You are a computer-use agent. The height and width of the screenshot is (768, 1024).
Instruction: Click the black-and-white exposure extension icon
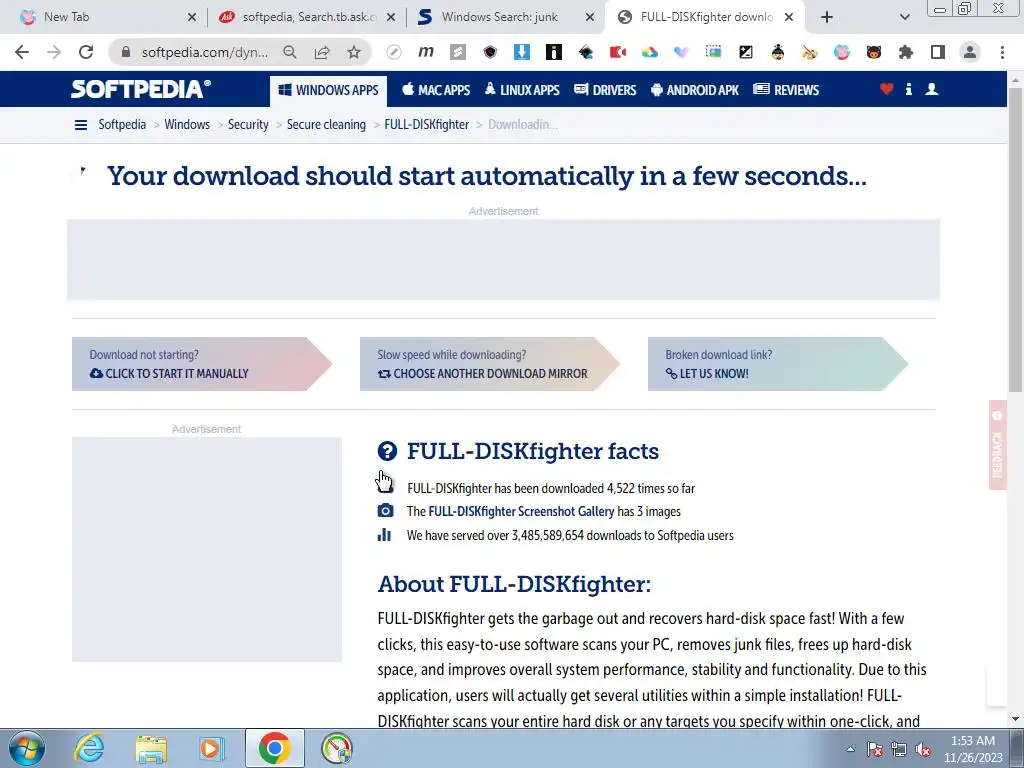pyautogui.click(x=746, y=52)
